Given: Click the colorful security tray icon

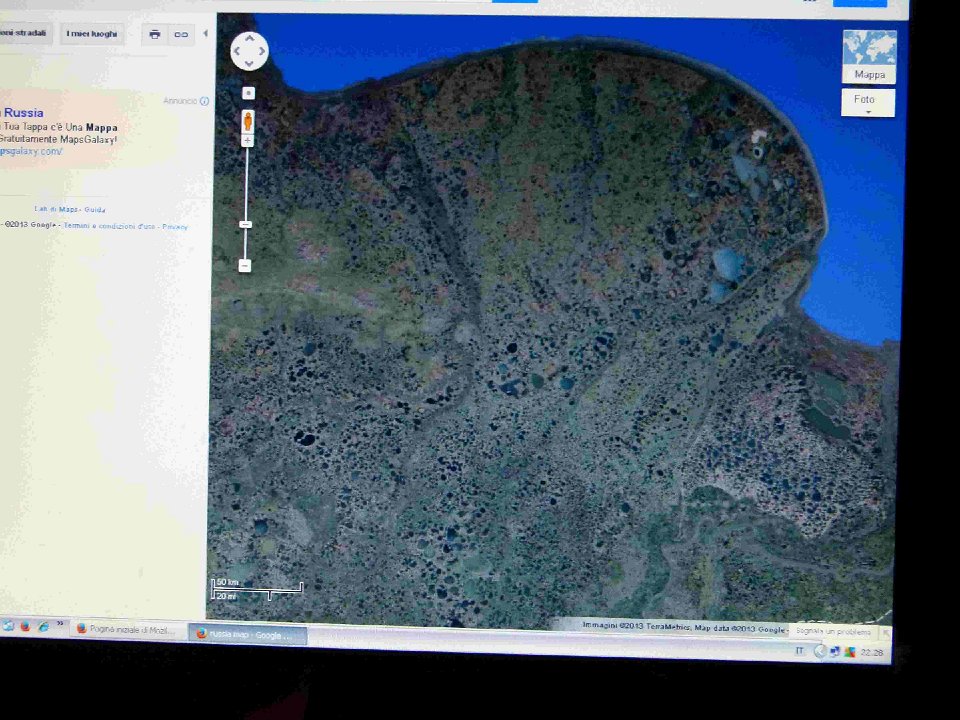Looking at the screenshot, I should click(x=849, y=652).
